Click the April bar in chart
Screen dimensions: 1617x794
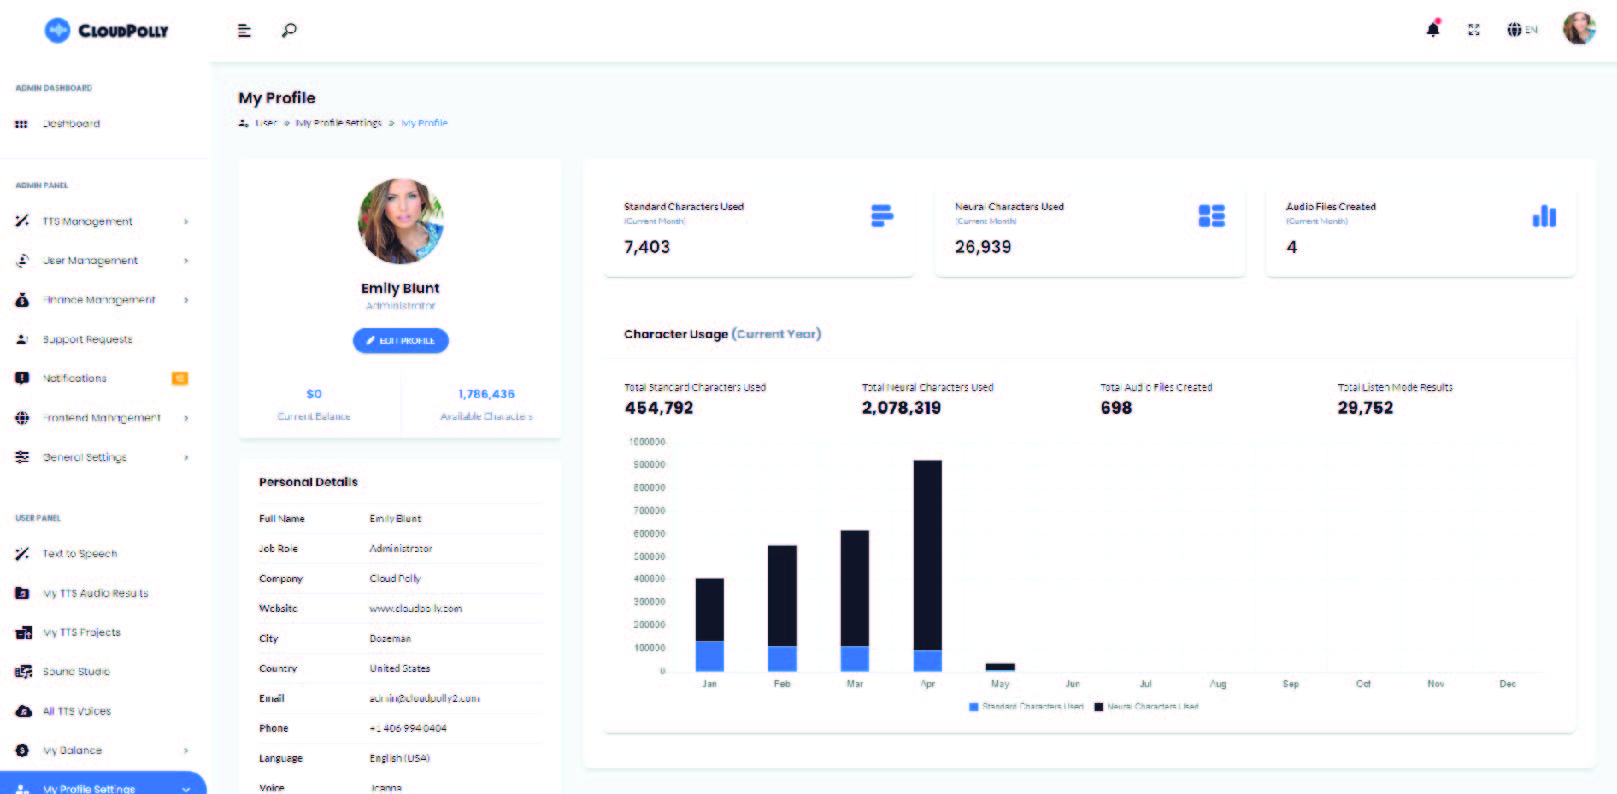927,566
